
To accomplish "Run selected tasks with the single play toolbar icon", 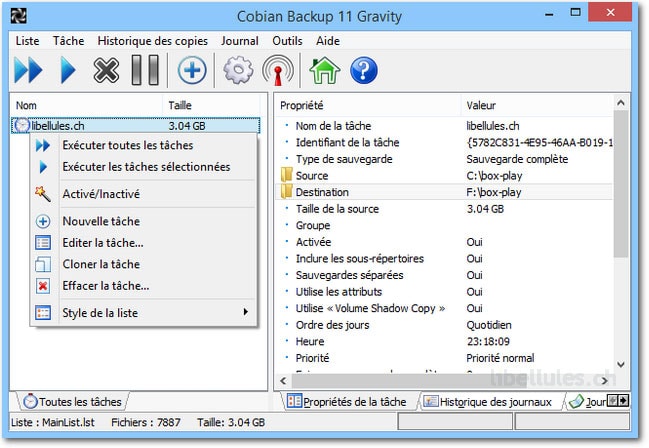I will tap(68, 70).
